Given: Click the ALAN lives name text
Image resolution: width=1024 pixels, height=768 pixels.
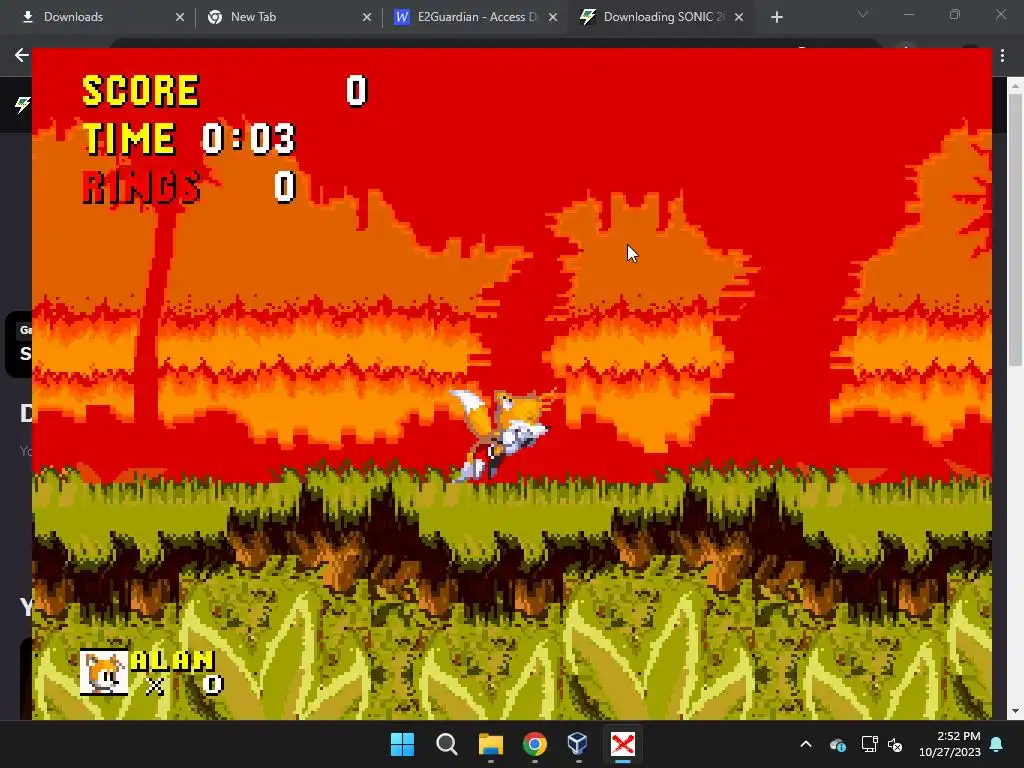Looking at the screenshot, I should [x=172, y=661].
